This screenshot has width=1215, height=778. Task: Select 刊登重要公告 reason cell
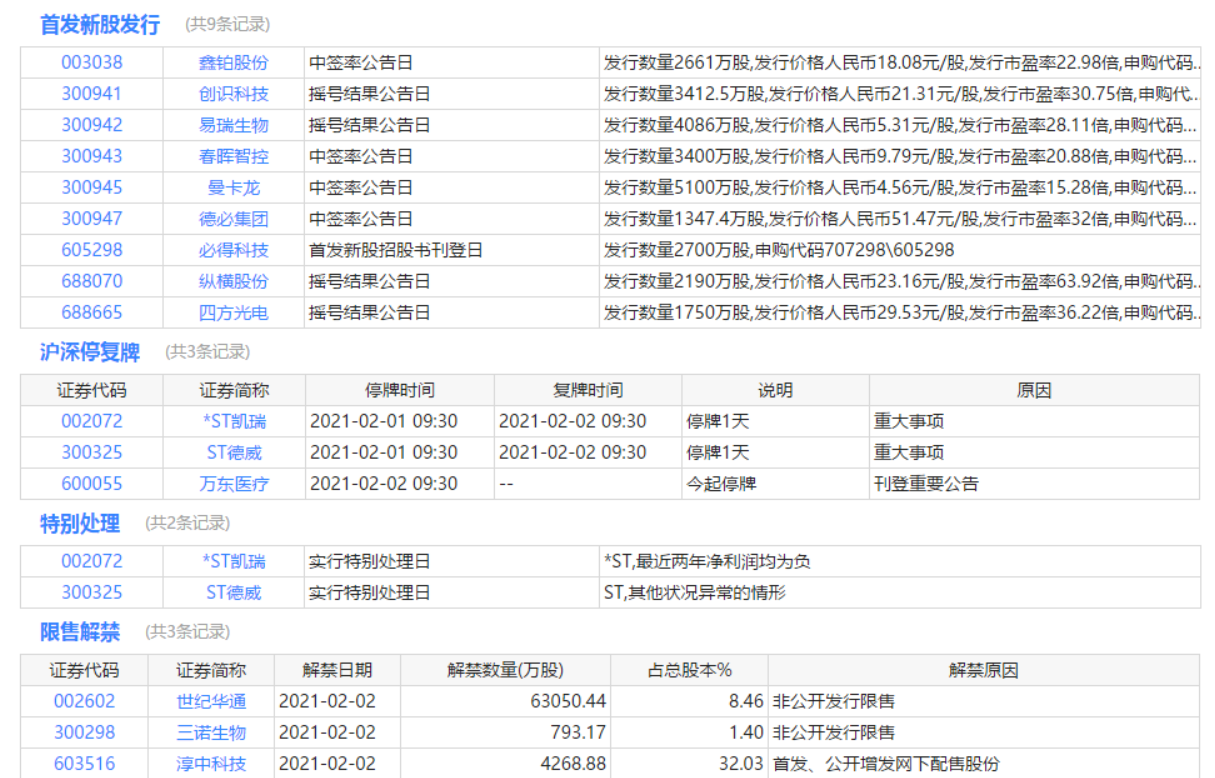click(x=1034, y=484)
